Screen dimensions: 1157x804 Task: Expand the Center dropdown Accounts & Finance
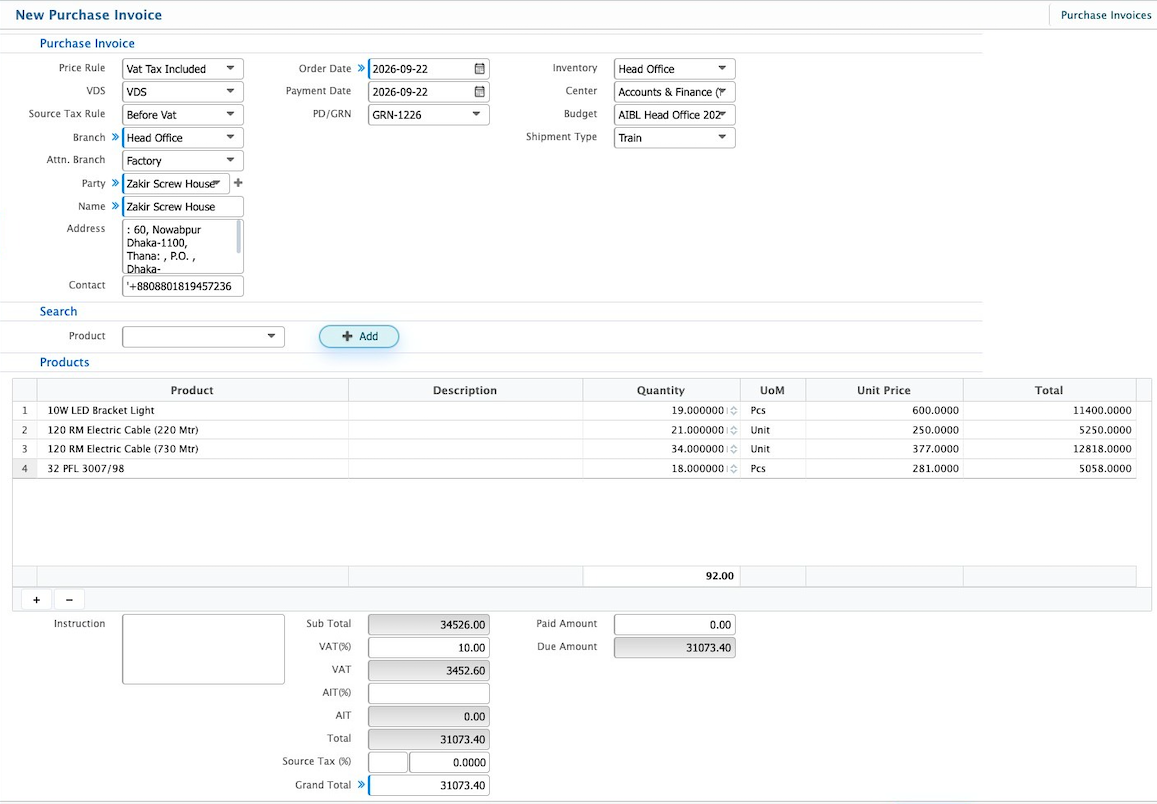674,91
